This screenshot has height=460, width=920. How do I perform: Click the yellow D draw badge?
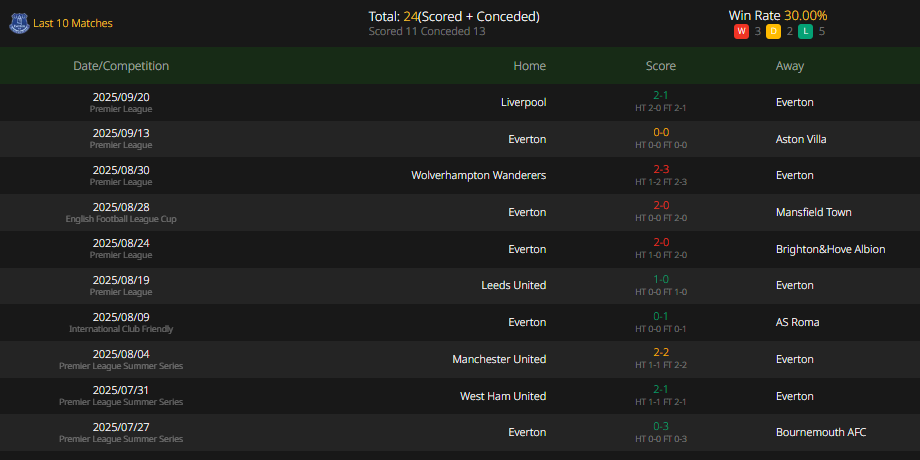pyautogui.click(x=773, y=32)
